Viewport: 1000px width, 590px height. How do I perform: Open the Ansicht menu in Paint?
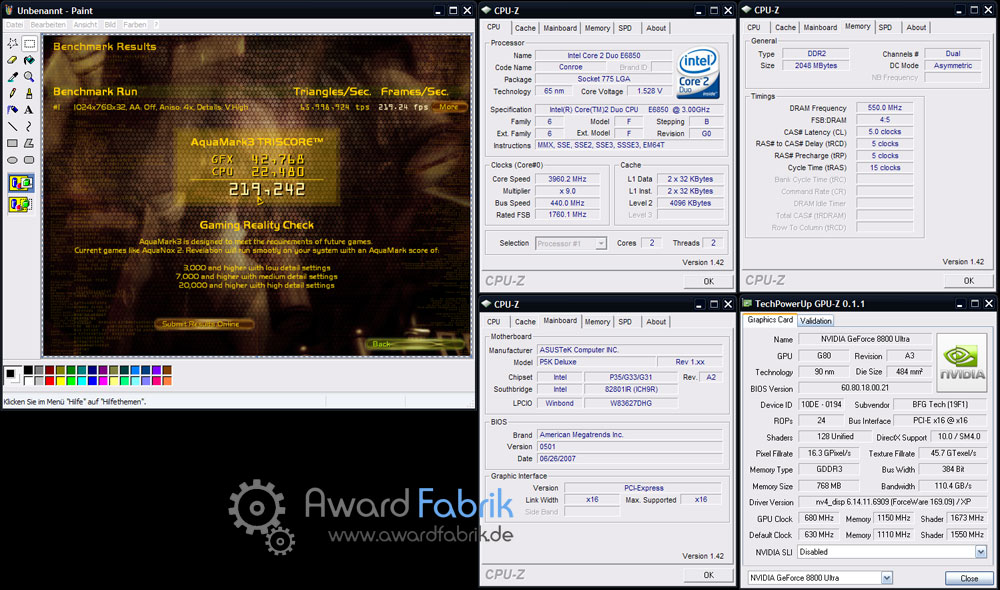[85, 25]
